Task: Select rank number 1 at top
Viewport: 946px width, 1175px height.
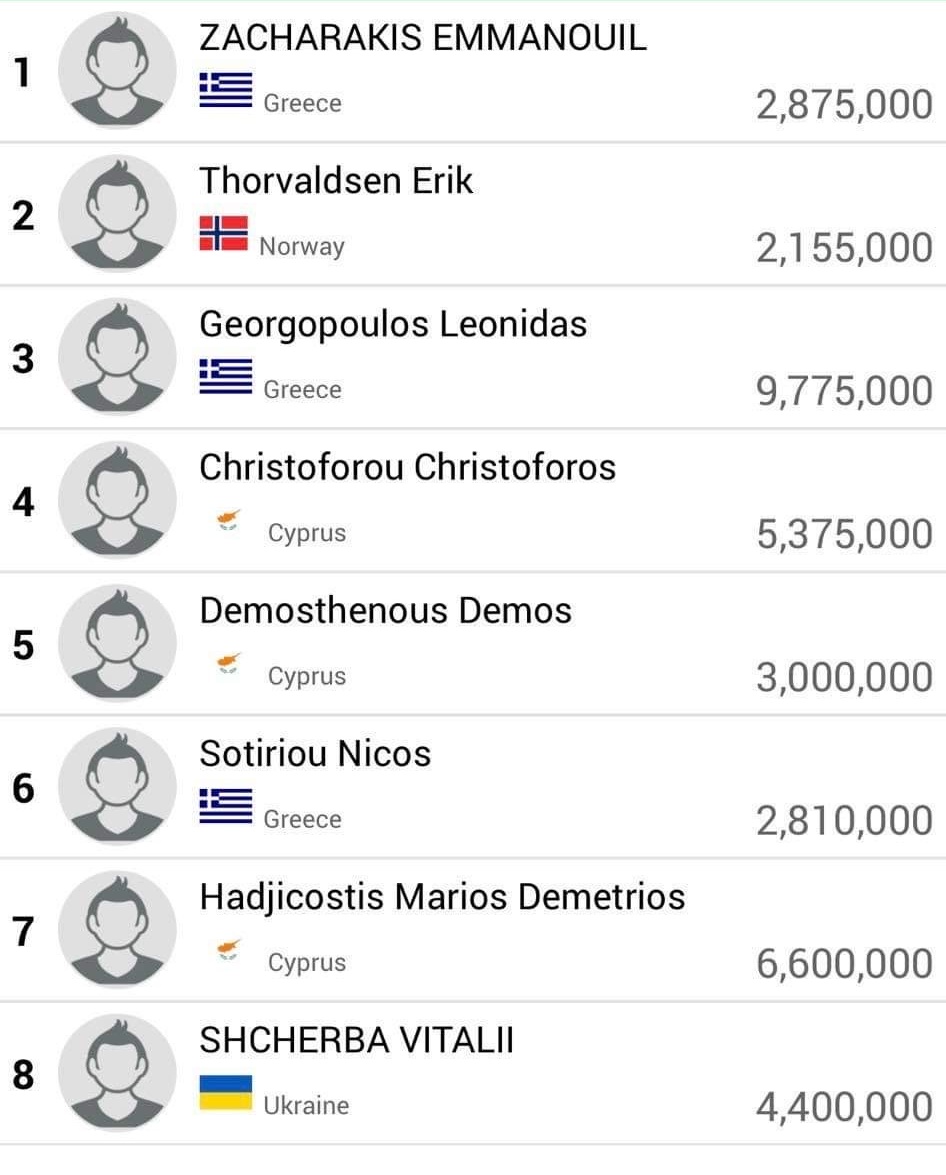Action: click(x=22, y=73)
